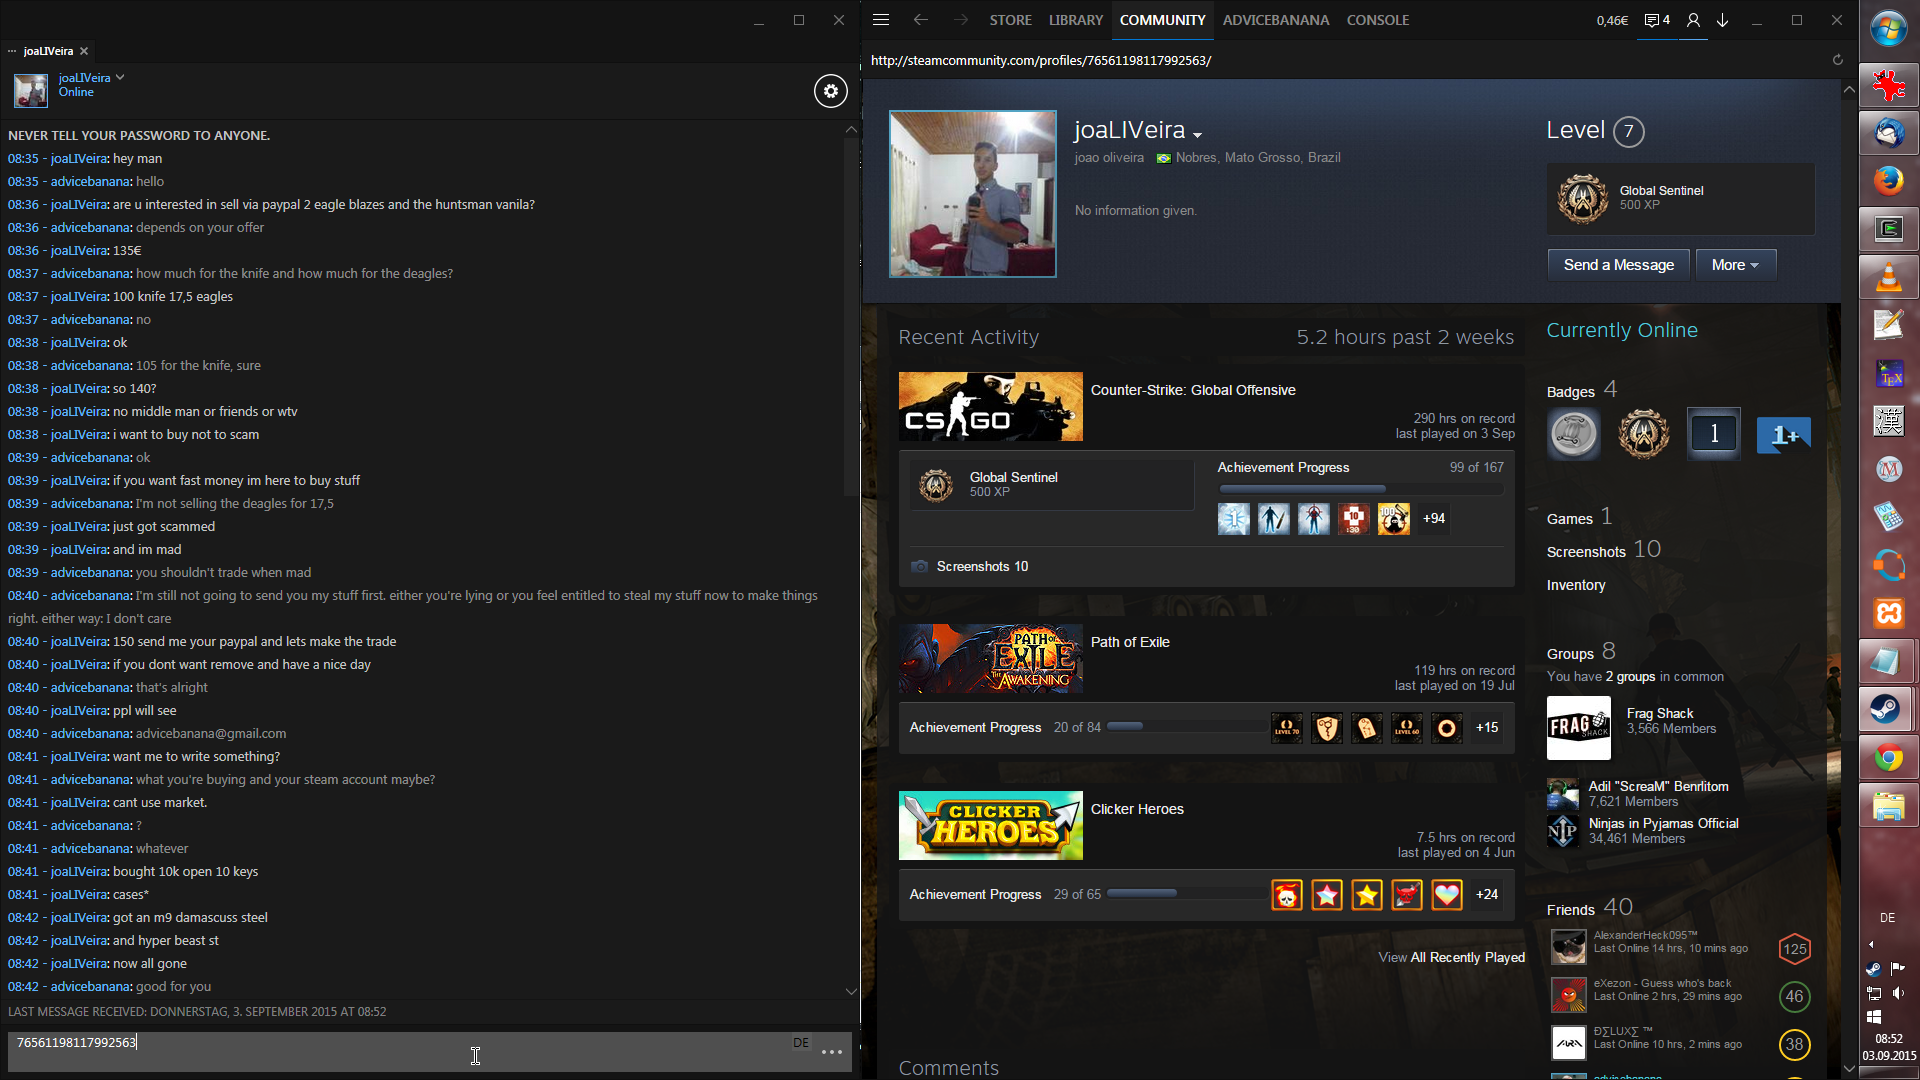
Task: Expand the joaLIVeira chat status chevron
Action: (x=120, y=77)
